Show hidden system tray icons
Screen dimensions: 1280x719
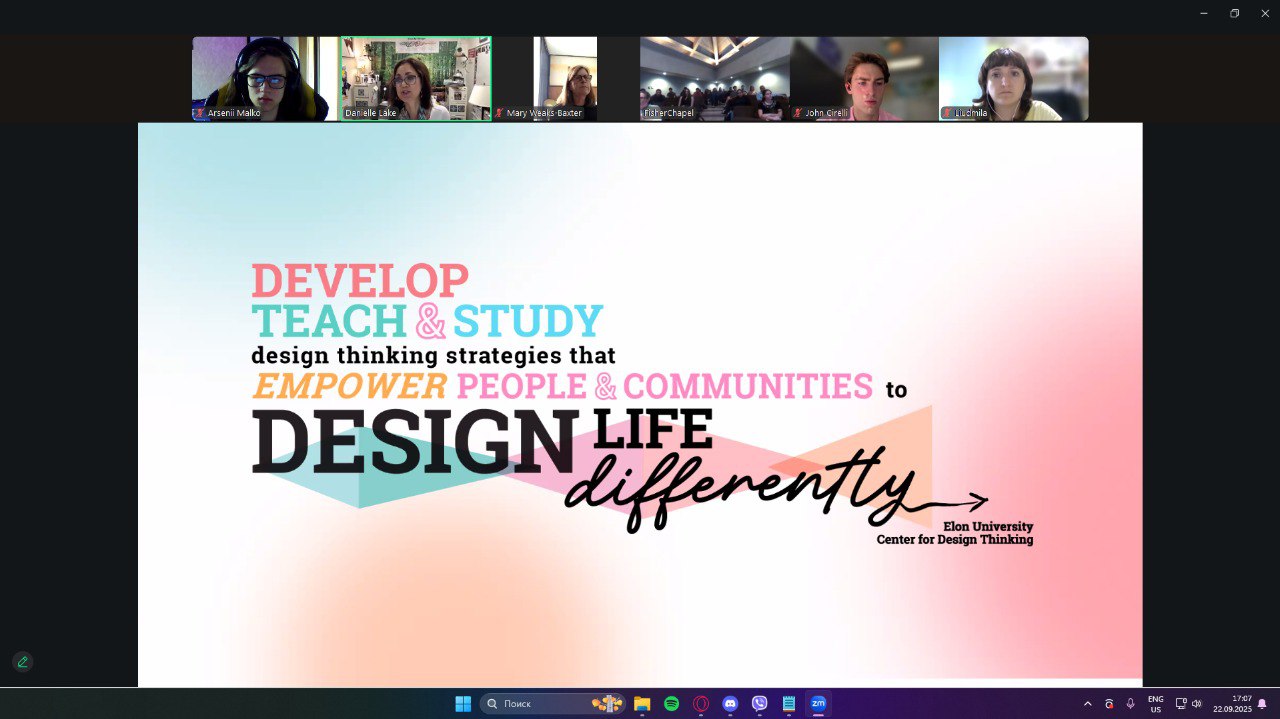[x=1088, y=704]
